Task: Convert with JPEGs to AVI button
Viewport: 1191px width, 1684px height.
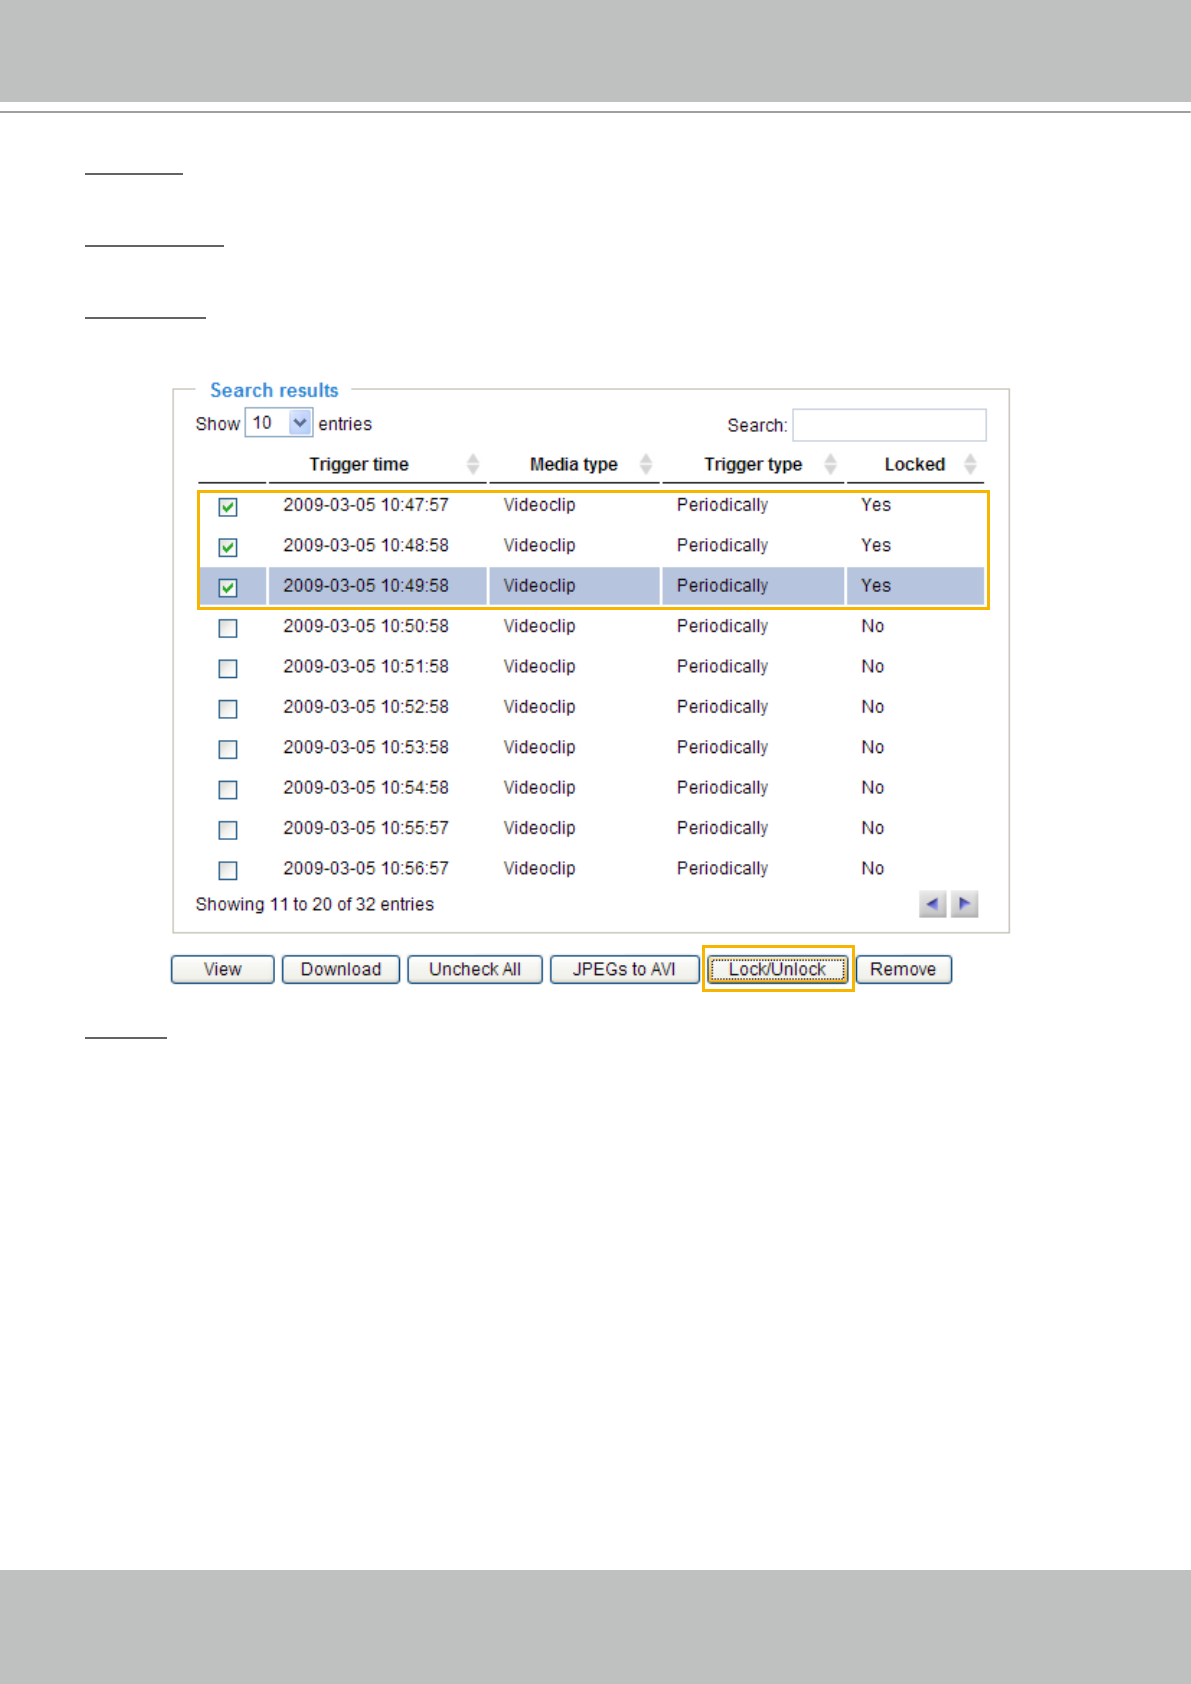Action: pos(624,969)
